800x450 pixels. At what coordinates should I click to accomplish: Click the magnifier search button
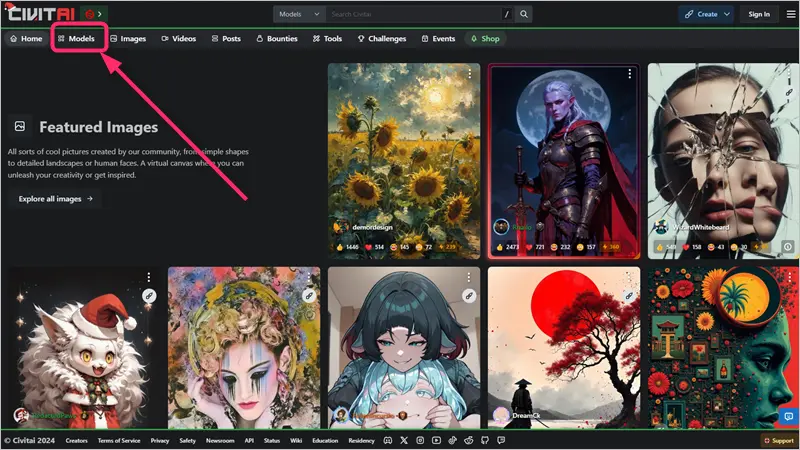click(524, 14)
